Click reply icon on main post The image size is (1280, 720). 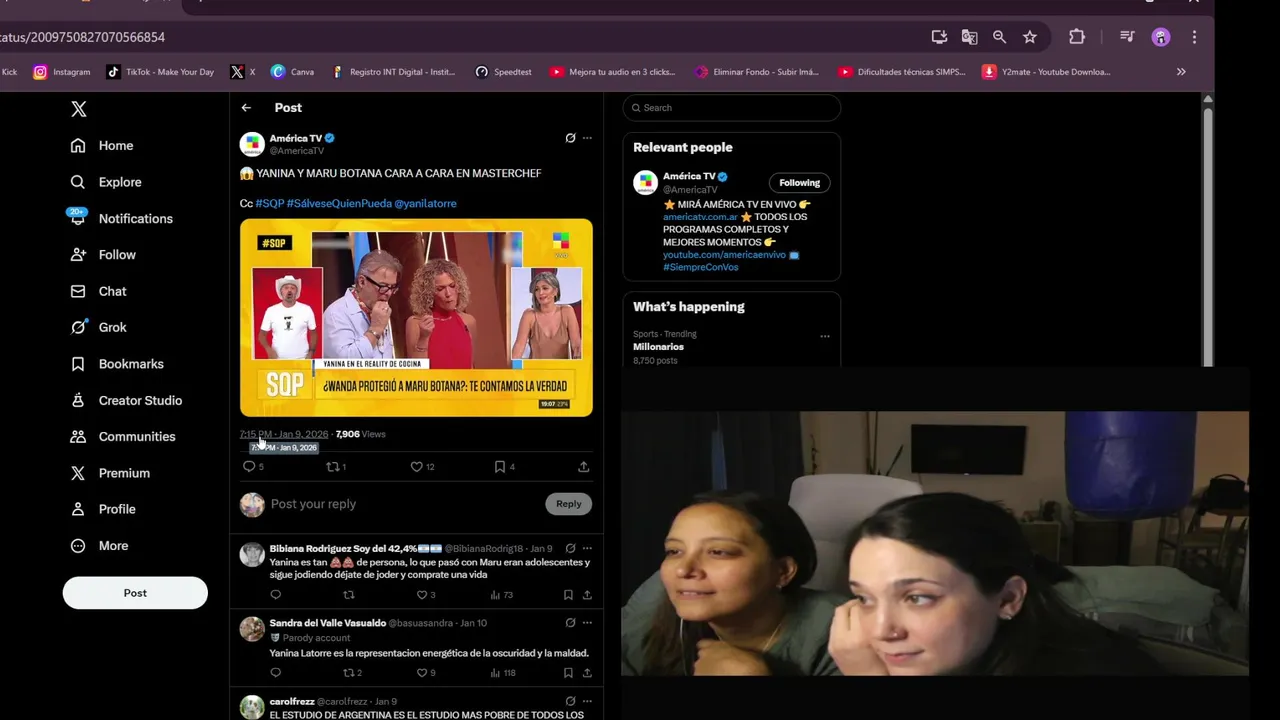click(250, 467)
